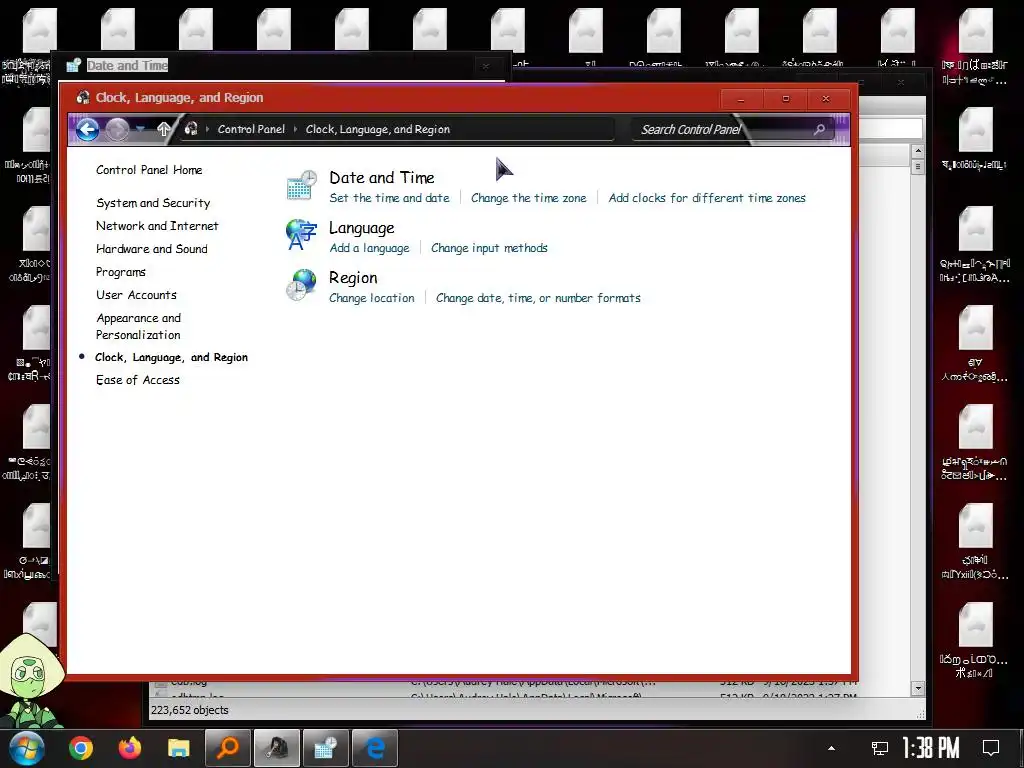Open Programs category
This screenshot has width=1024, height=768.
tap(121, 272)
